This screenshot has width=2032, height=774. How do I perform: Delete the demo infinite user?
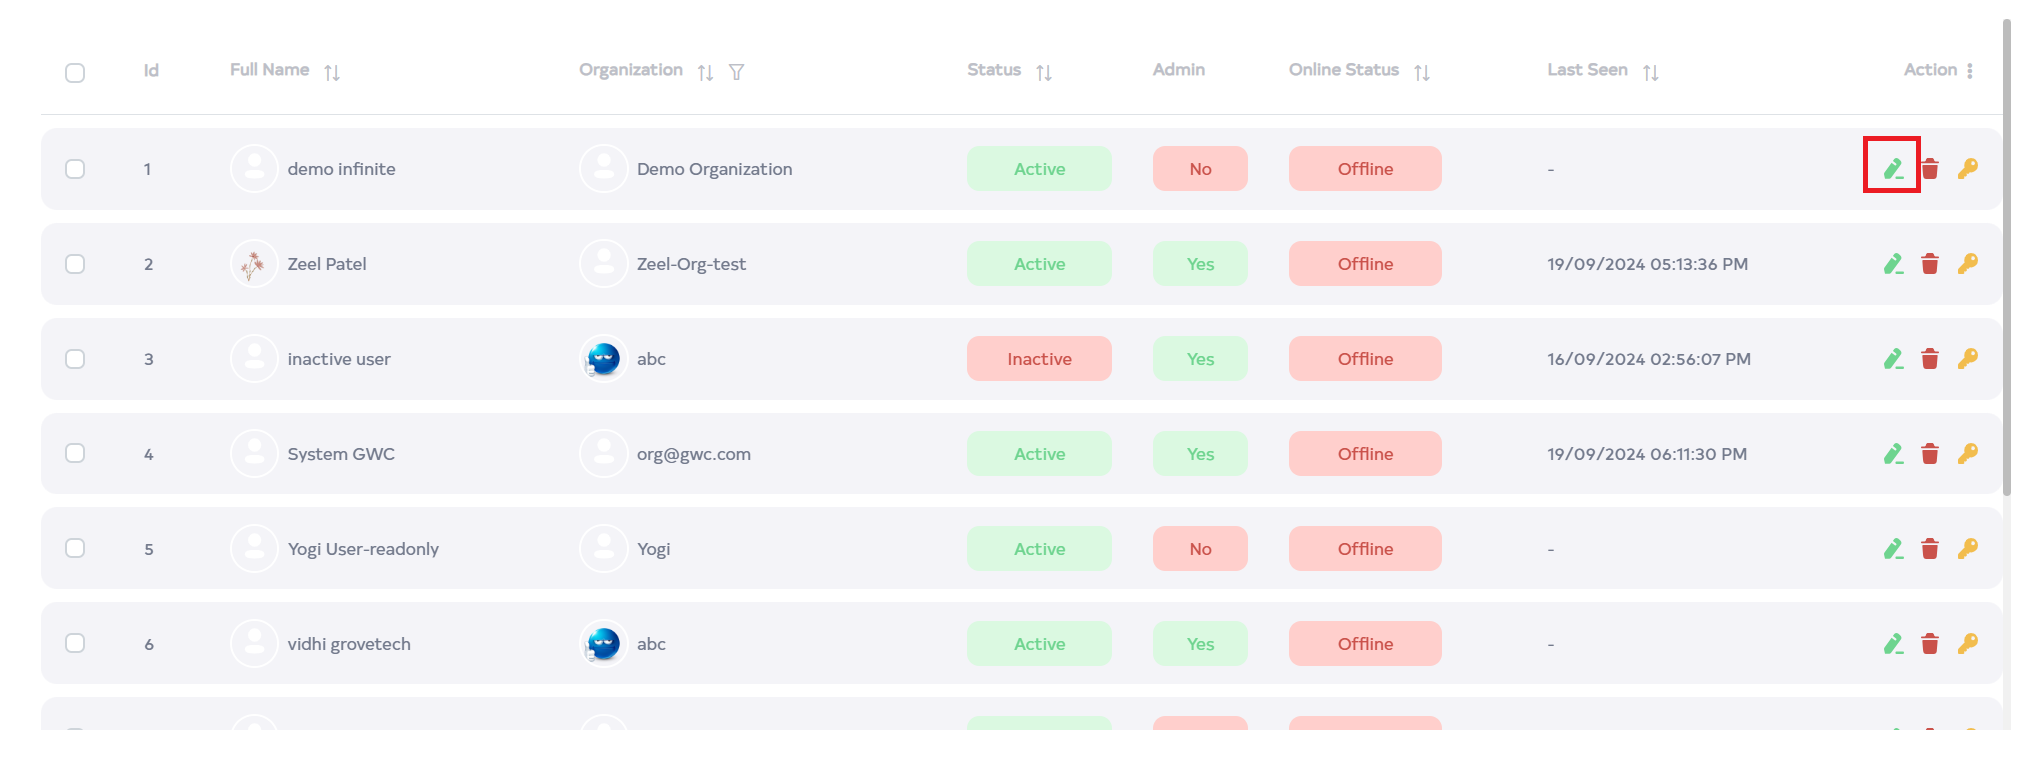click(x=1930, y=169)
